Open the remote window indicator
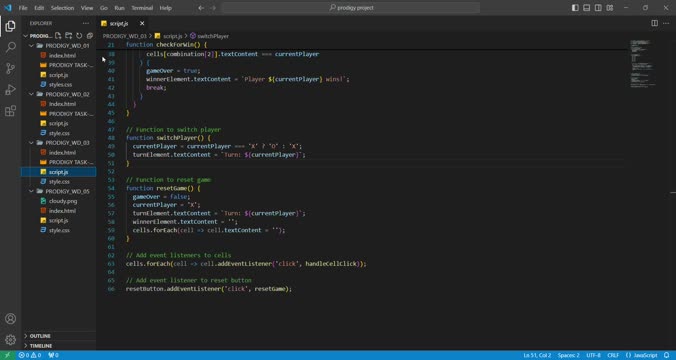Viewport: 676px width, 360px height. coord(7,355)
